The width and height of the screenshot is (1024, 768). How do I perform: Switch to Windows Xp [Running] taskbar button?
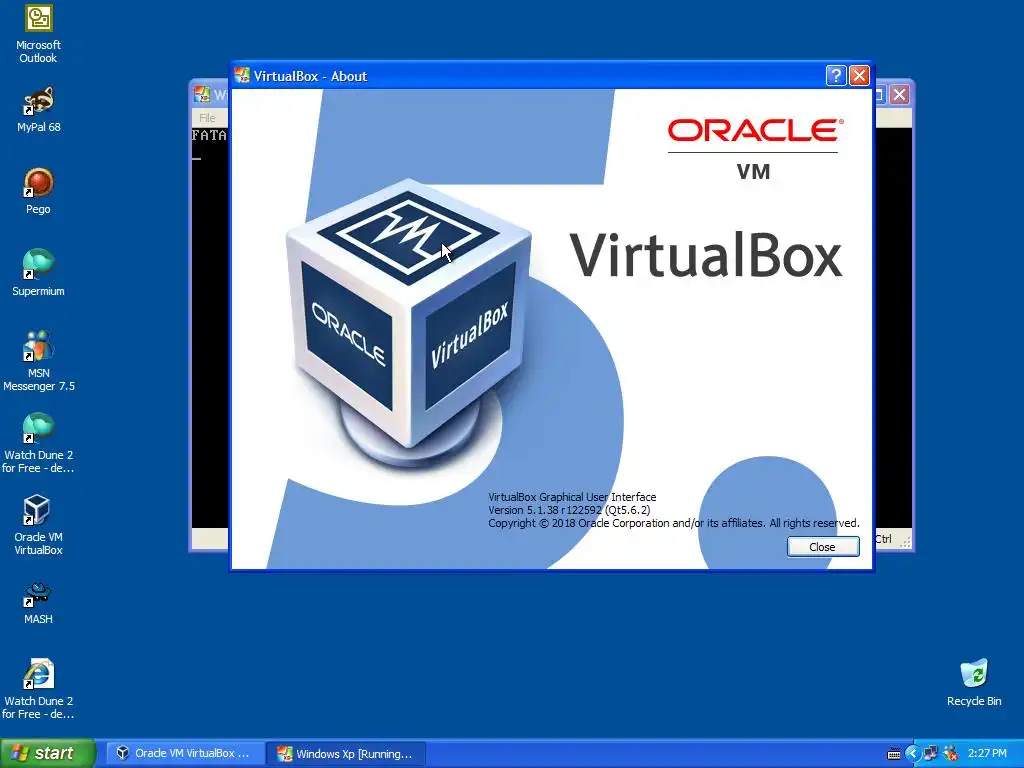pyautogui.click(x=347, y=753)
